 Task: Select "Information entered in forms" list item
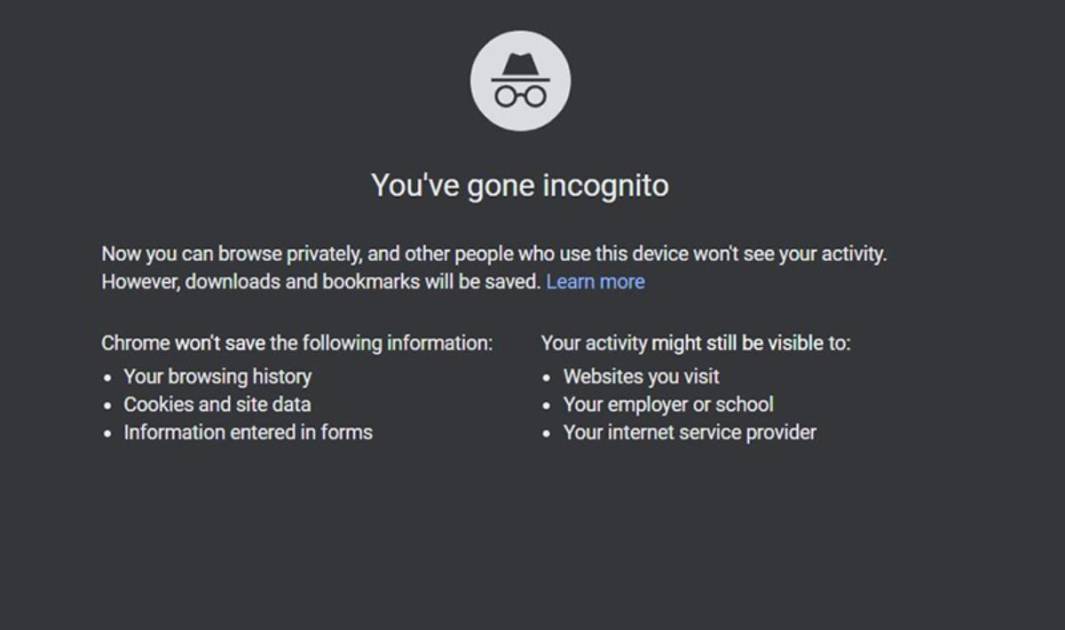pyautogui.click(x=248, y=432)
